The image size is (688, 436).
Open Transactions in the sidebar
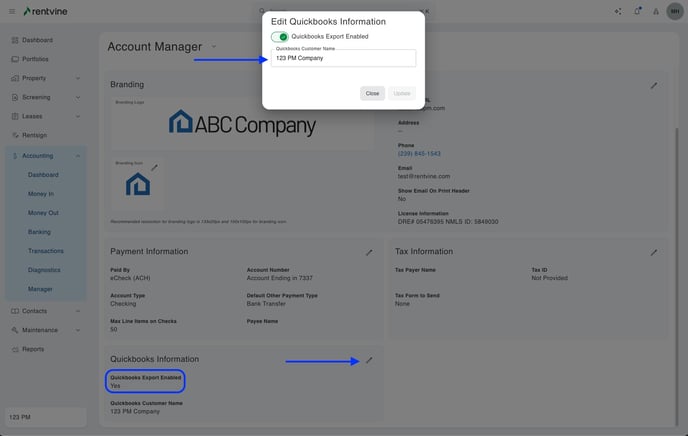[46, 251]
